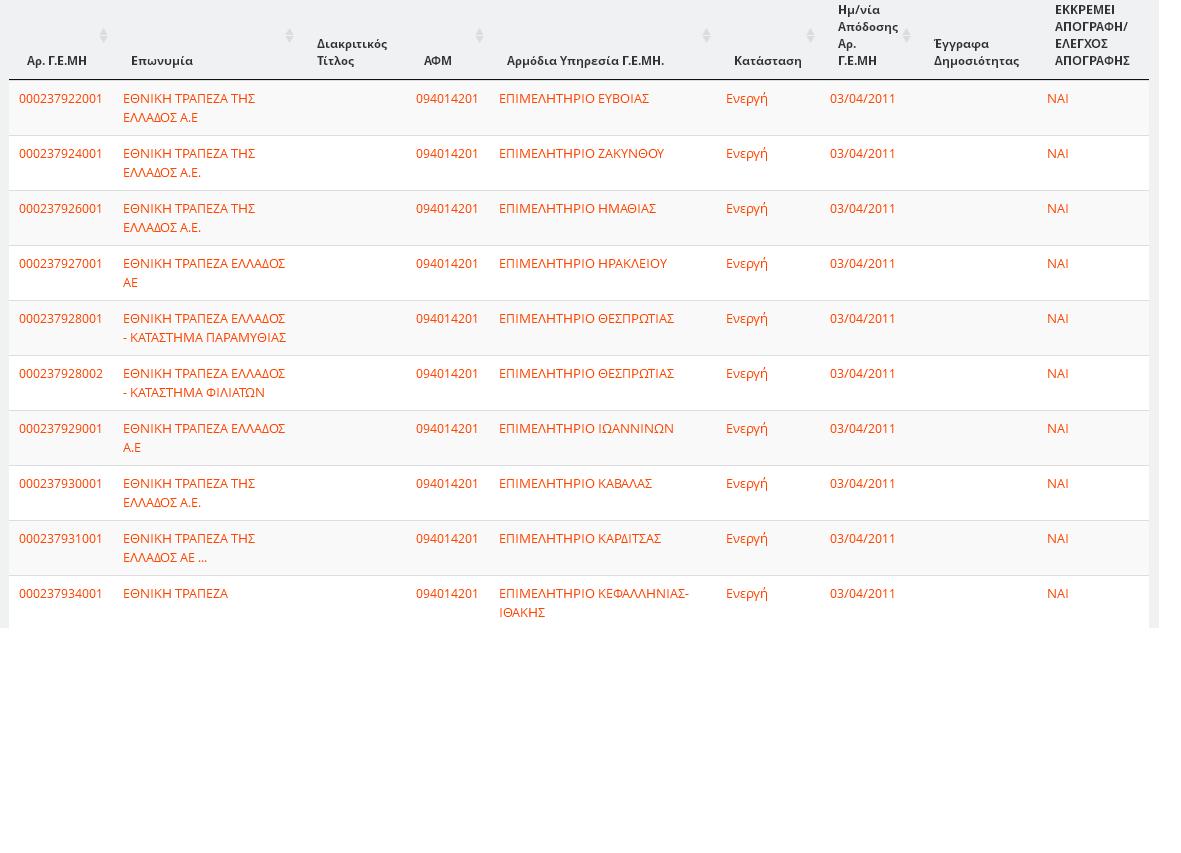Screen dimensions: 1181x853
Task: Click the Διακριτικός Τίτλος column header
Action: (352, 52)
